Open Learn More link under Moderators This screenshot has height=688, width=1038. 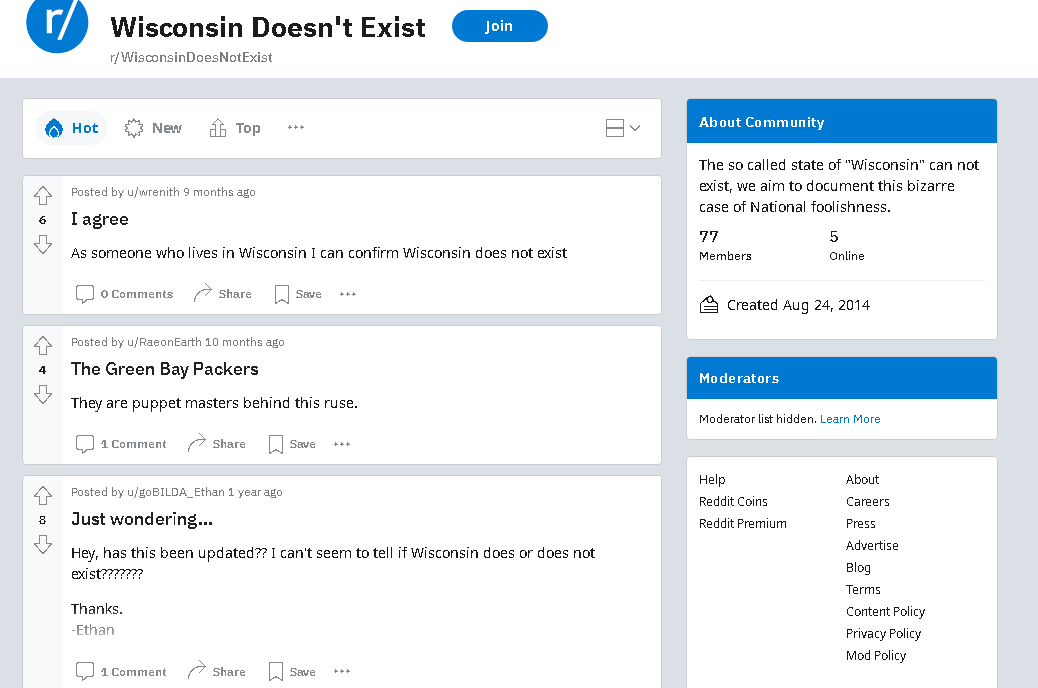(x=850, y=419)
